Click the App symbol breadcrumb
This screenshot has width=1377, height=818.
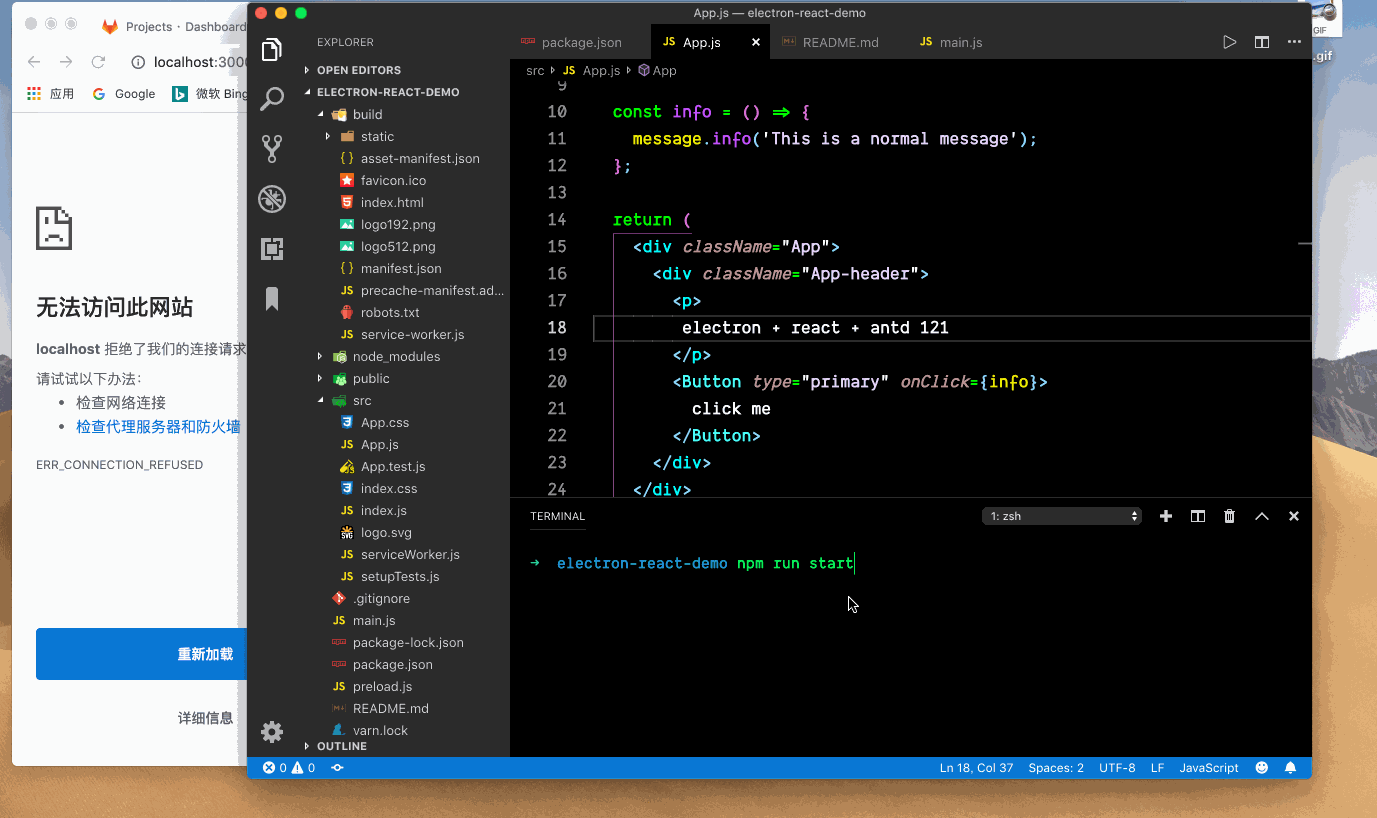[x=657, y=71]
